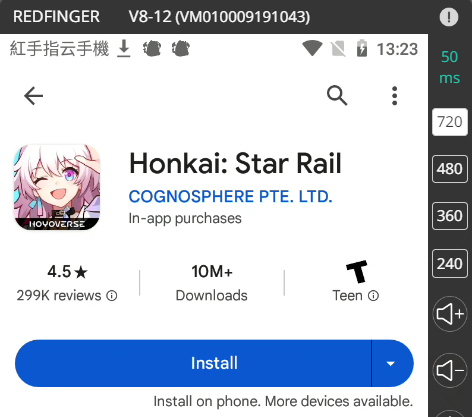This screenshot has width=472, height=417.
Task: Open COGNOSPHERE PTE. LTD. developer page
Action: pos(230,196)
